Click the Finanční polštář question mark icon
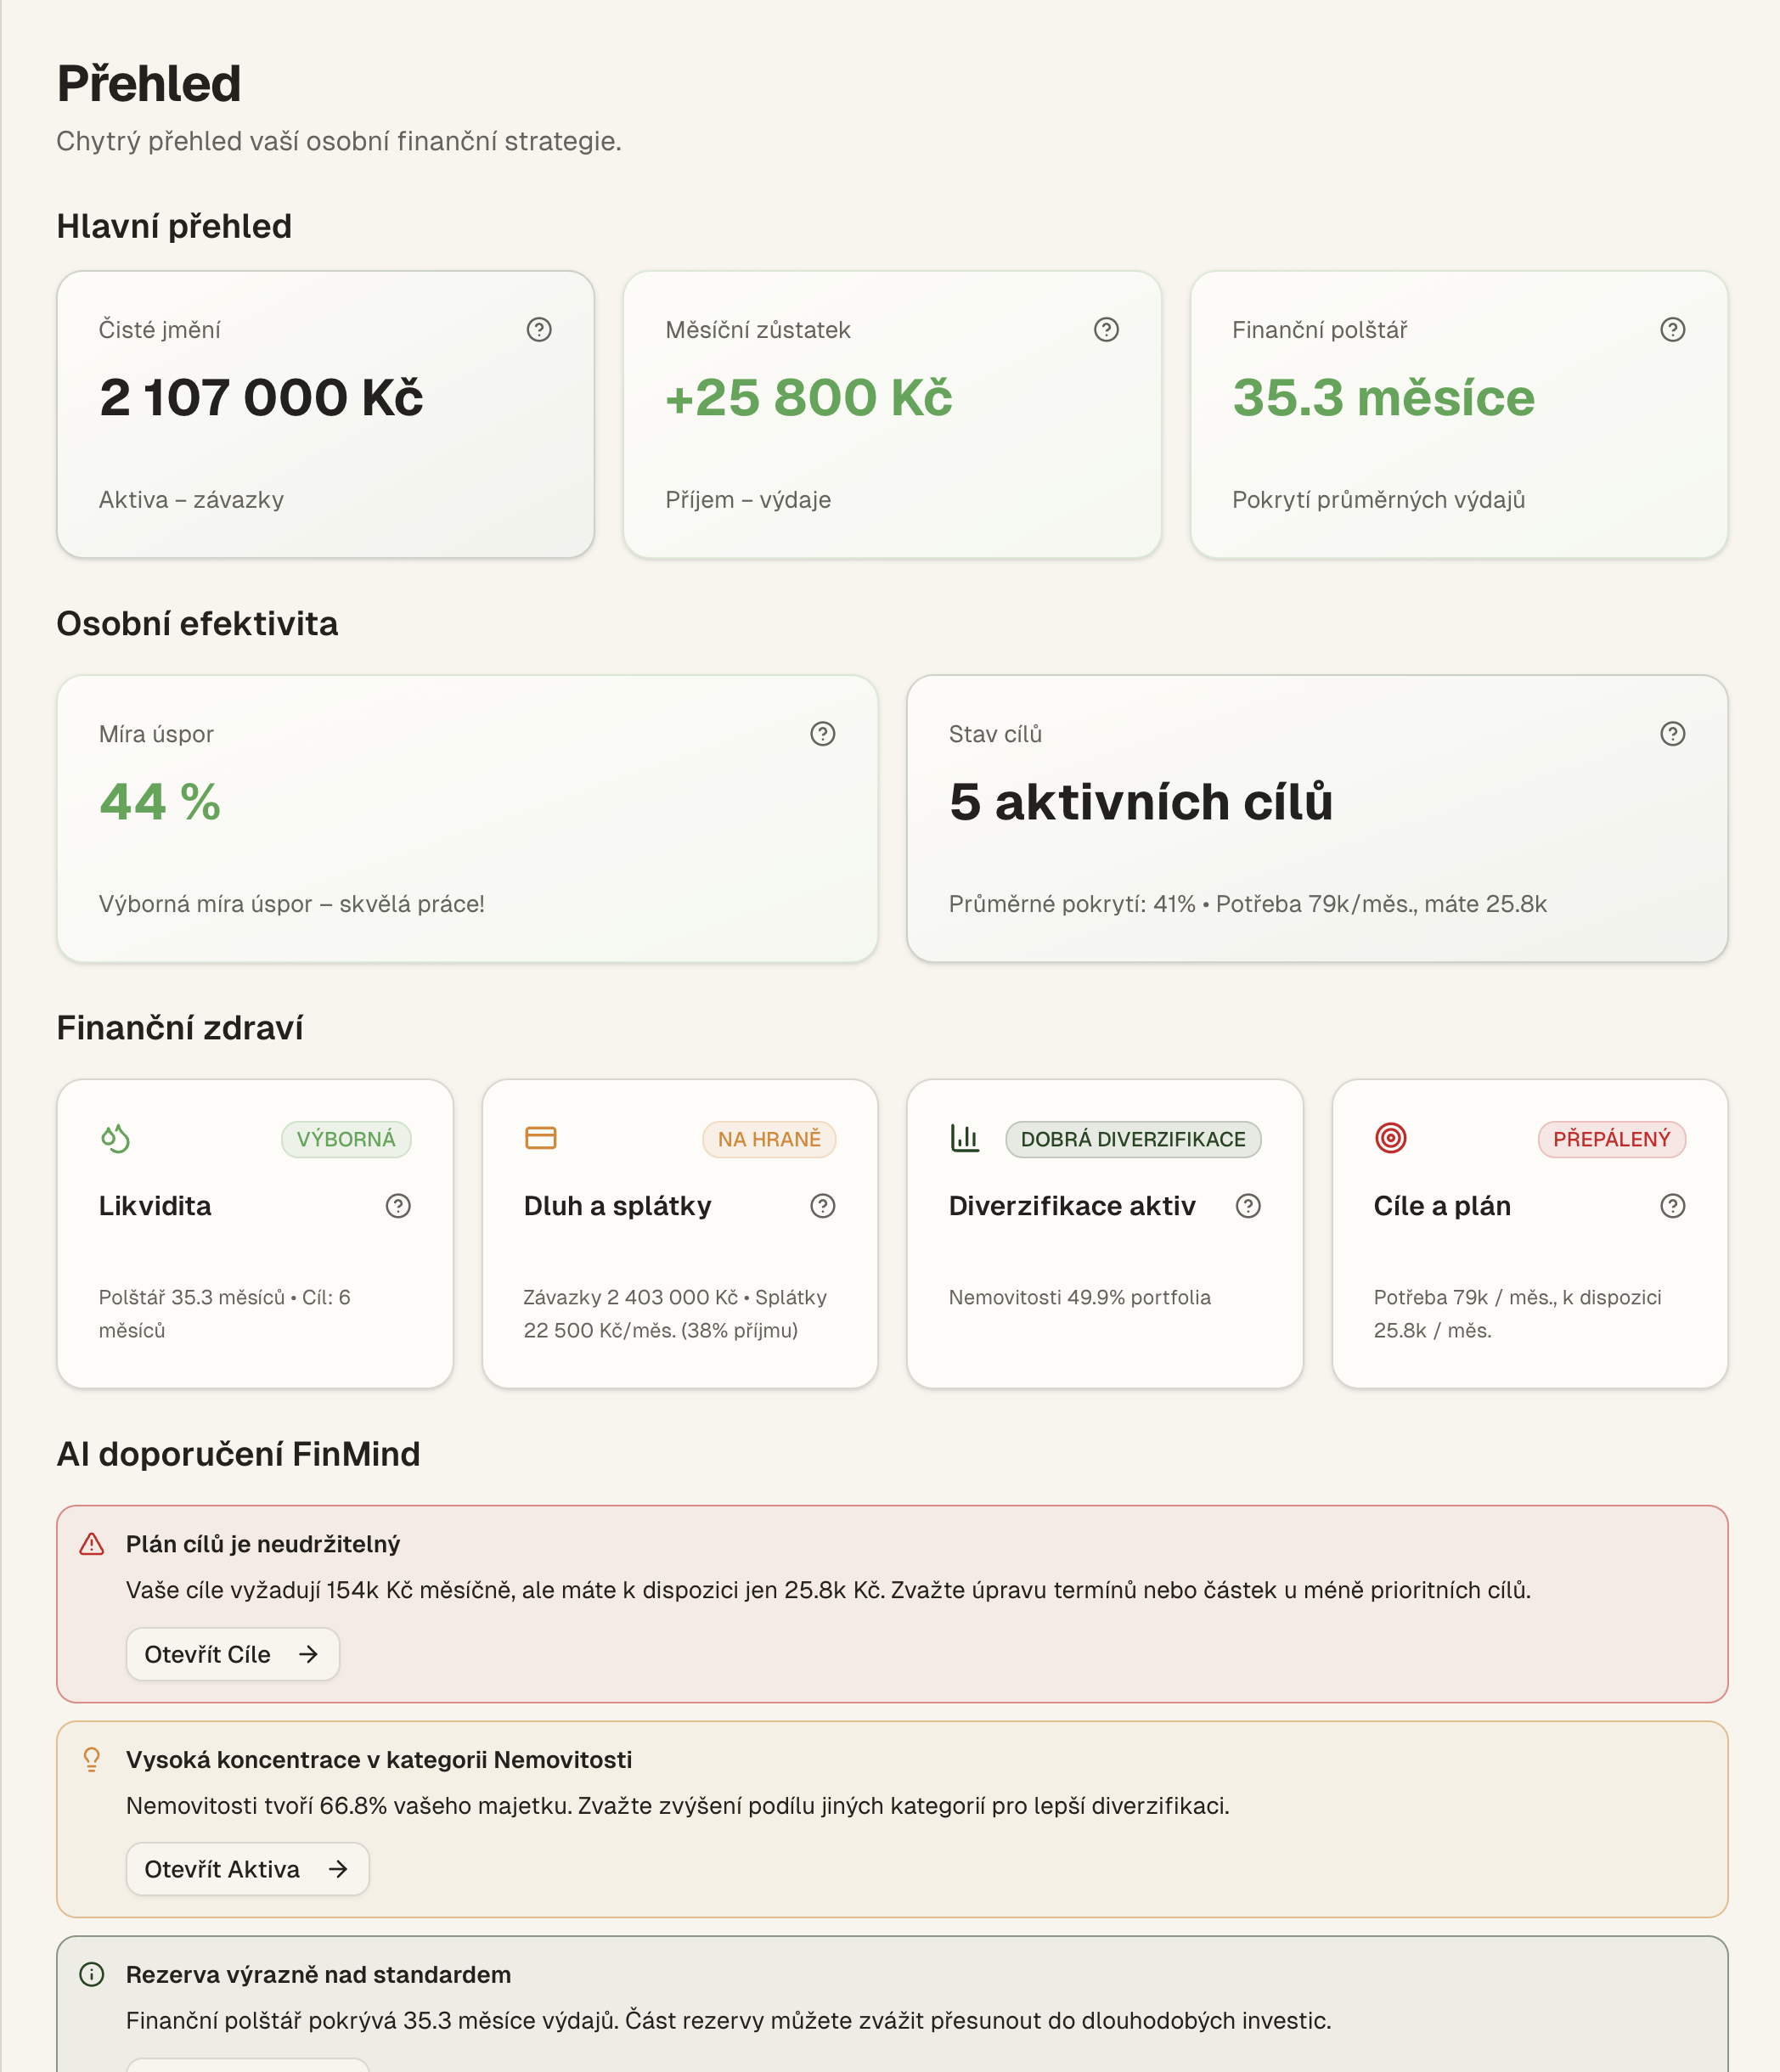The image size is (1780, 2072). click(1672, 329)
